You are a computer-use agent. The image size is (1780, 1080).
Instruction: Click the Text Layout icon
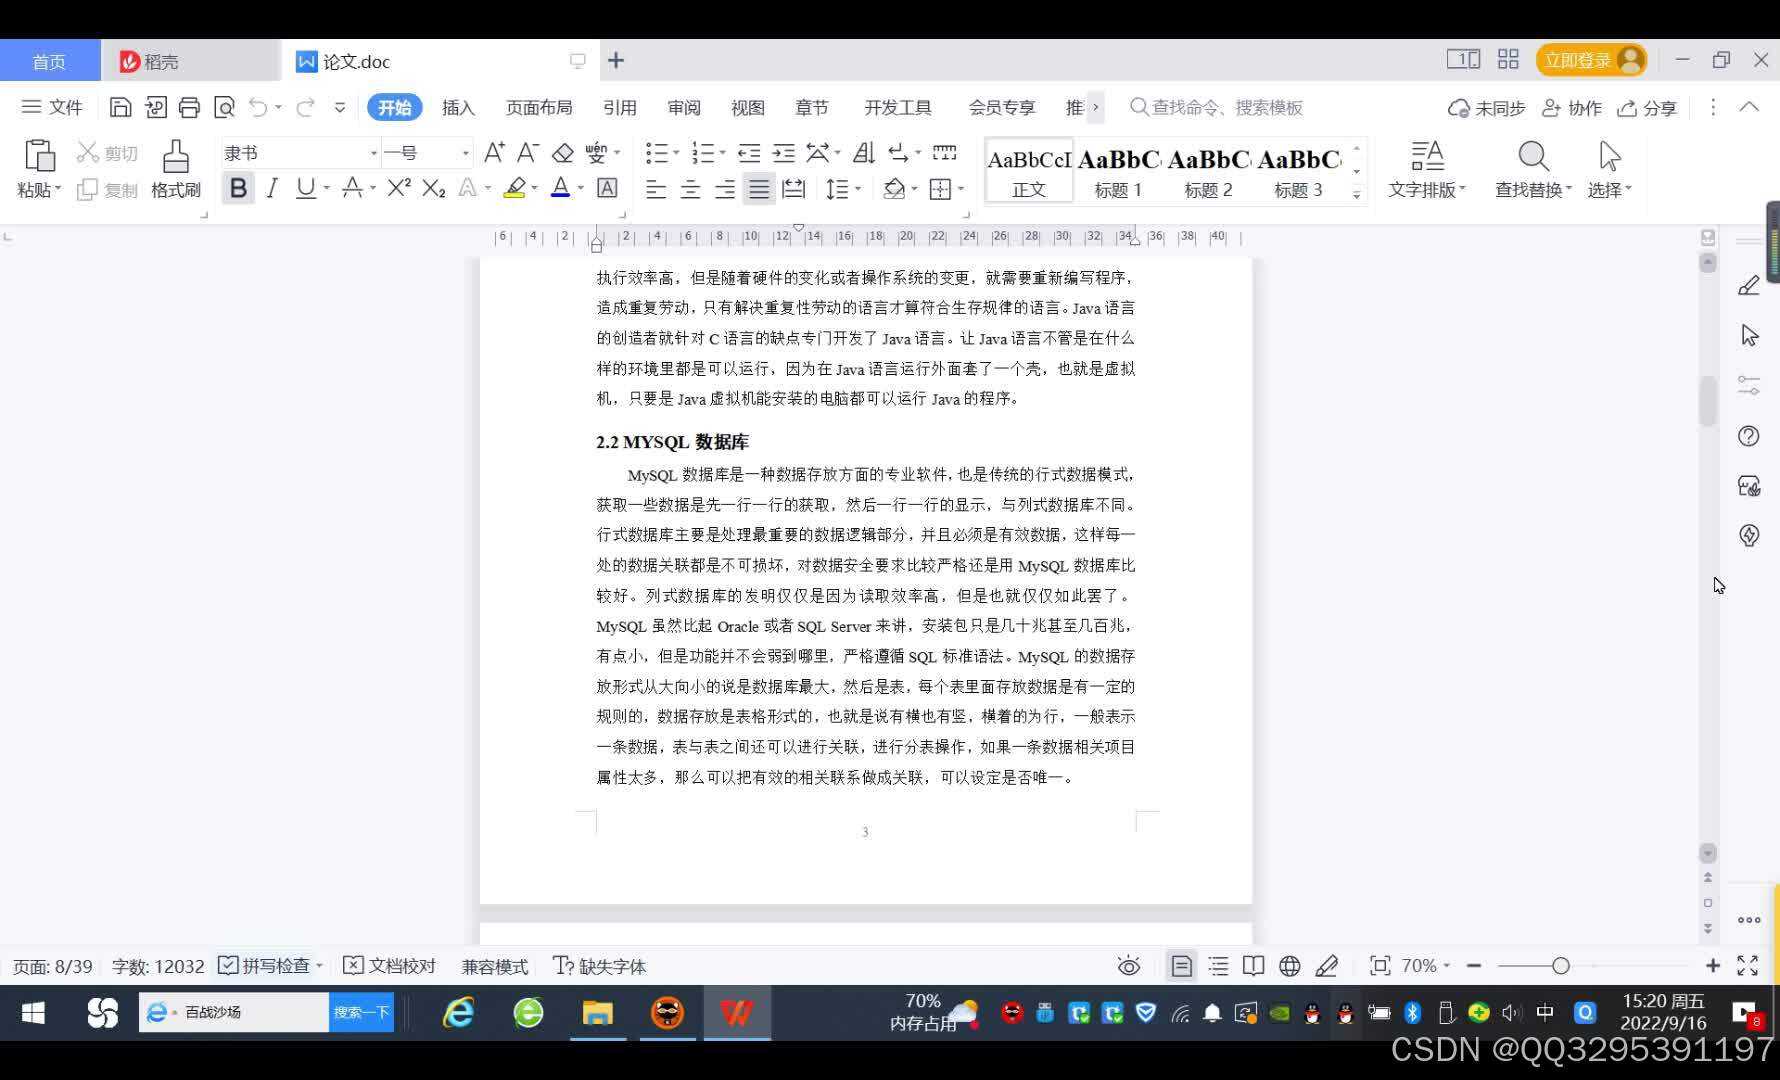1427,156
